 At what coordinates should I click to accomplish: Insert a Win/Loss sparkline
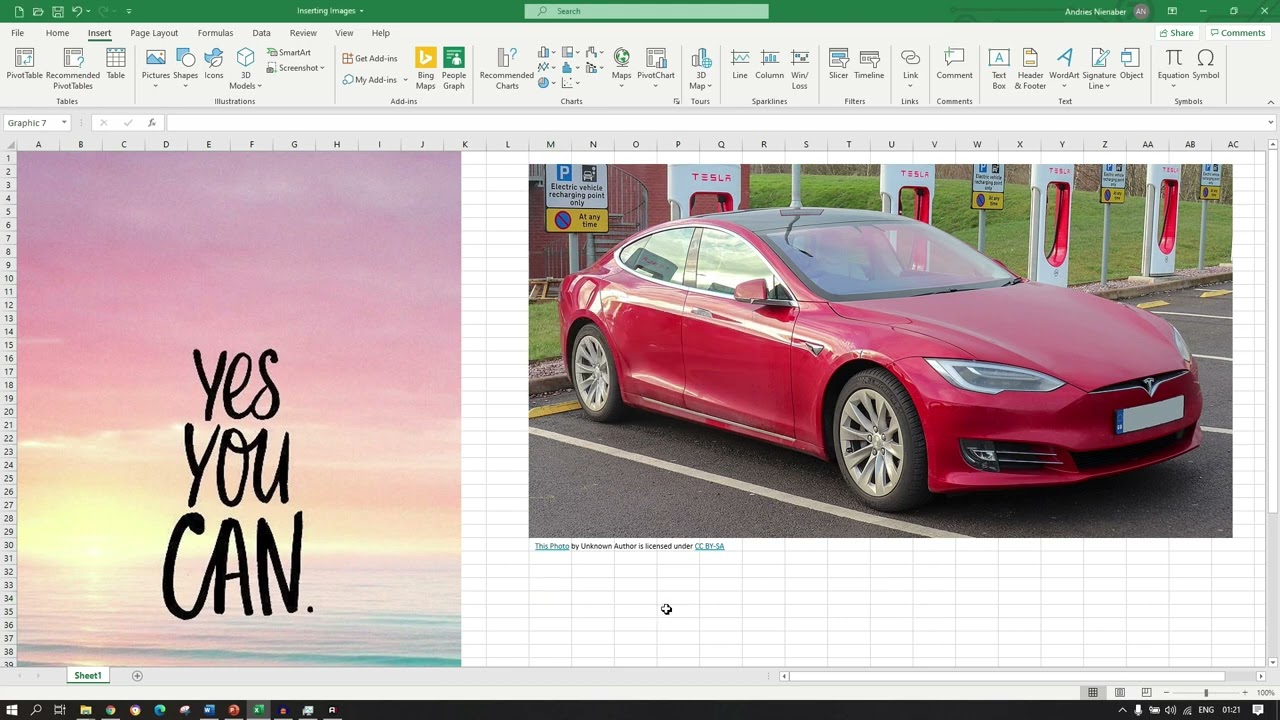point(800,62)
